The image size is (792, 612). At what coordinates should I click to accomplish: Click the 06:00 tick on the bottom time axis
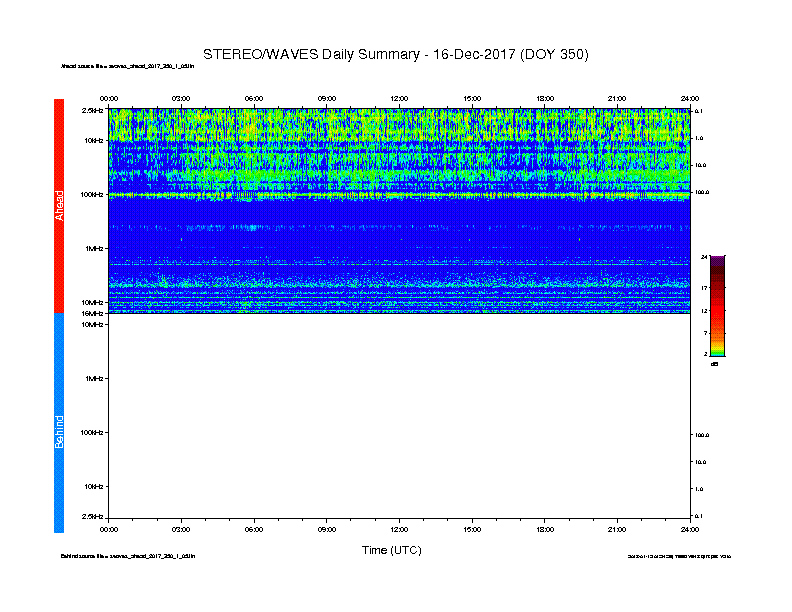254,529
